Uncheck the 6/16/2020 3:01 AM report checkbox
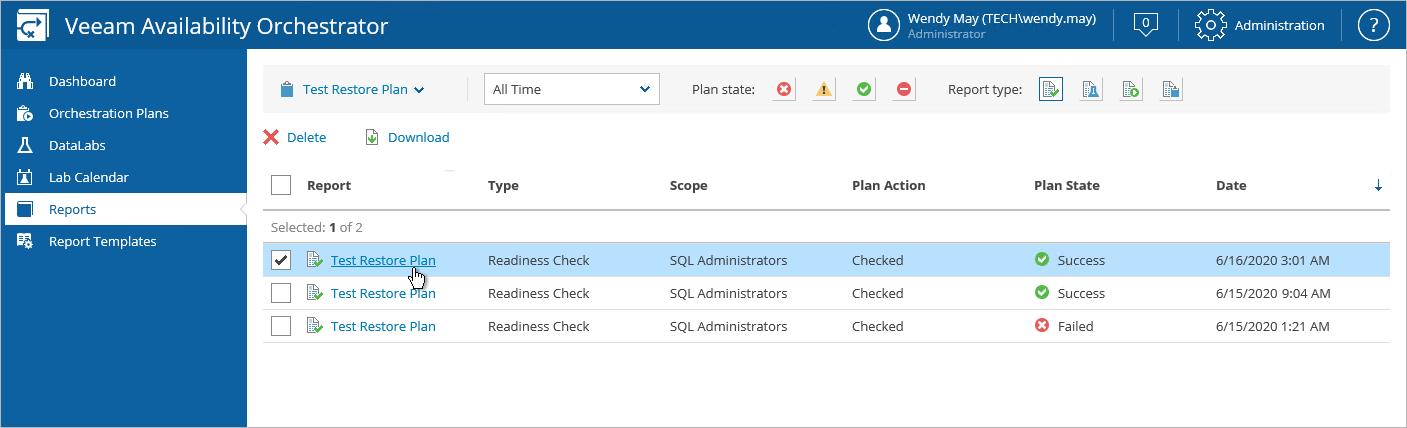Image resolution: width=1407 pixels, height=428 pixels. pyautogui.click(x=281, y=260)
